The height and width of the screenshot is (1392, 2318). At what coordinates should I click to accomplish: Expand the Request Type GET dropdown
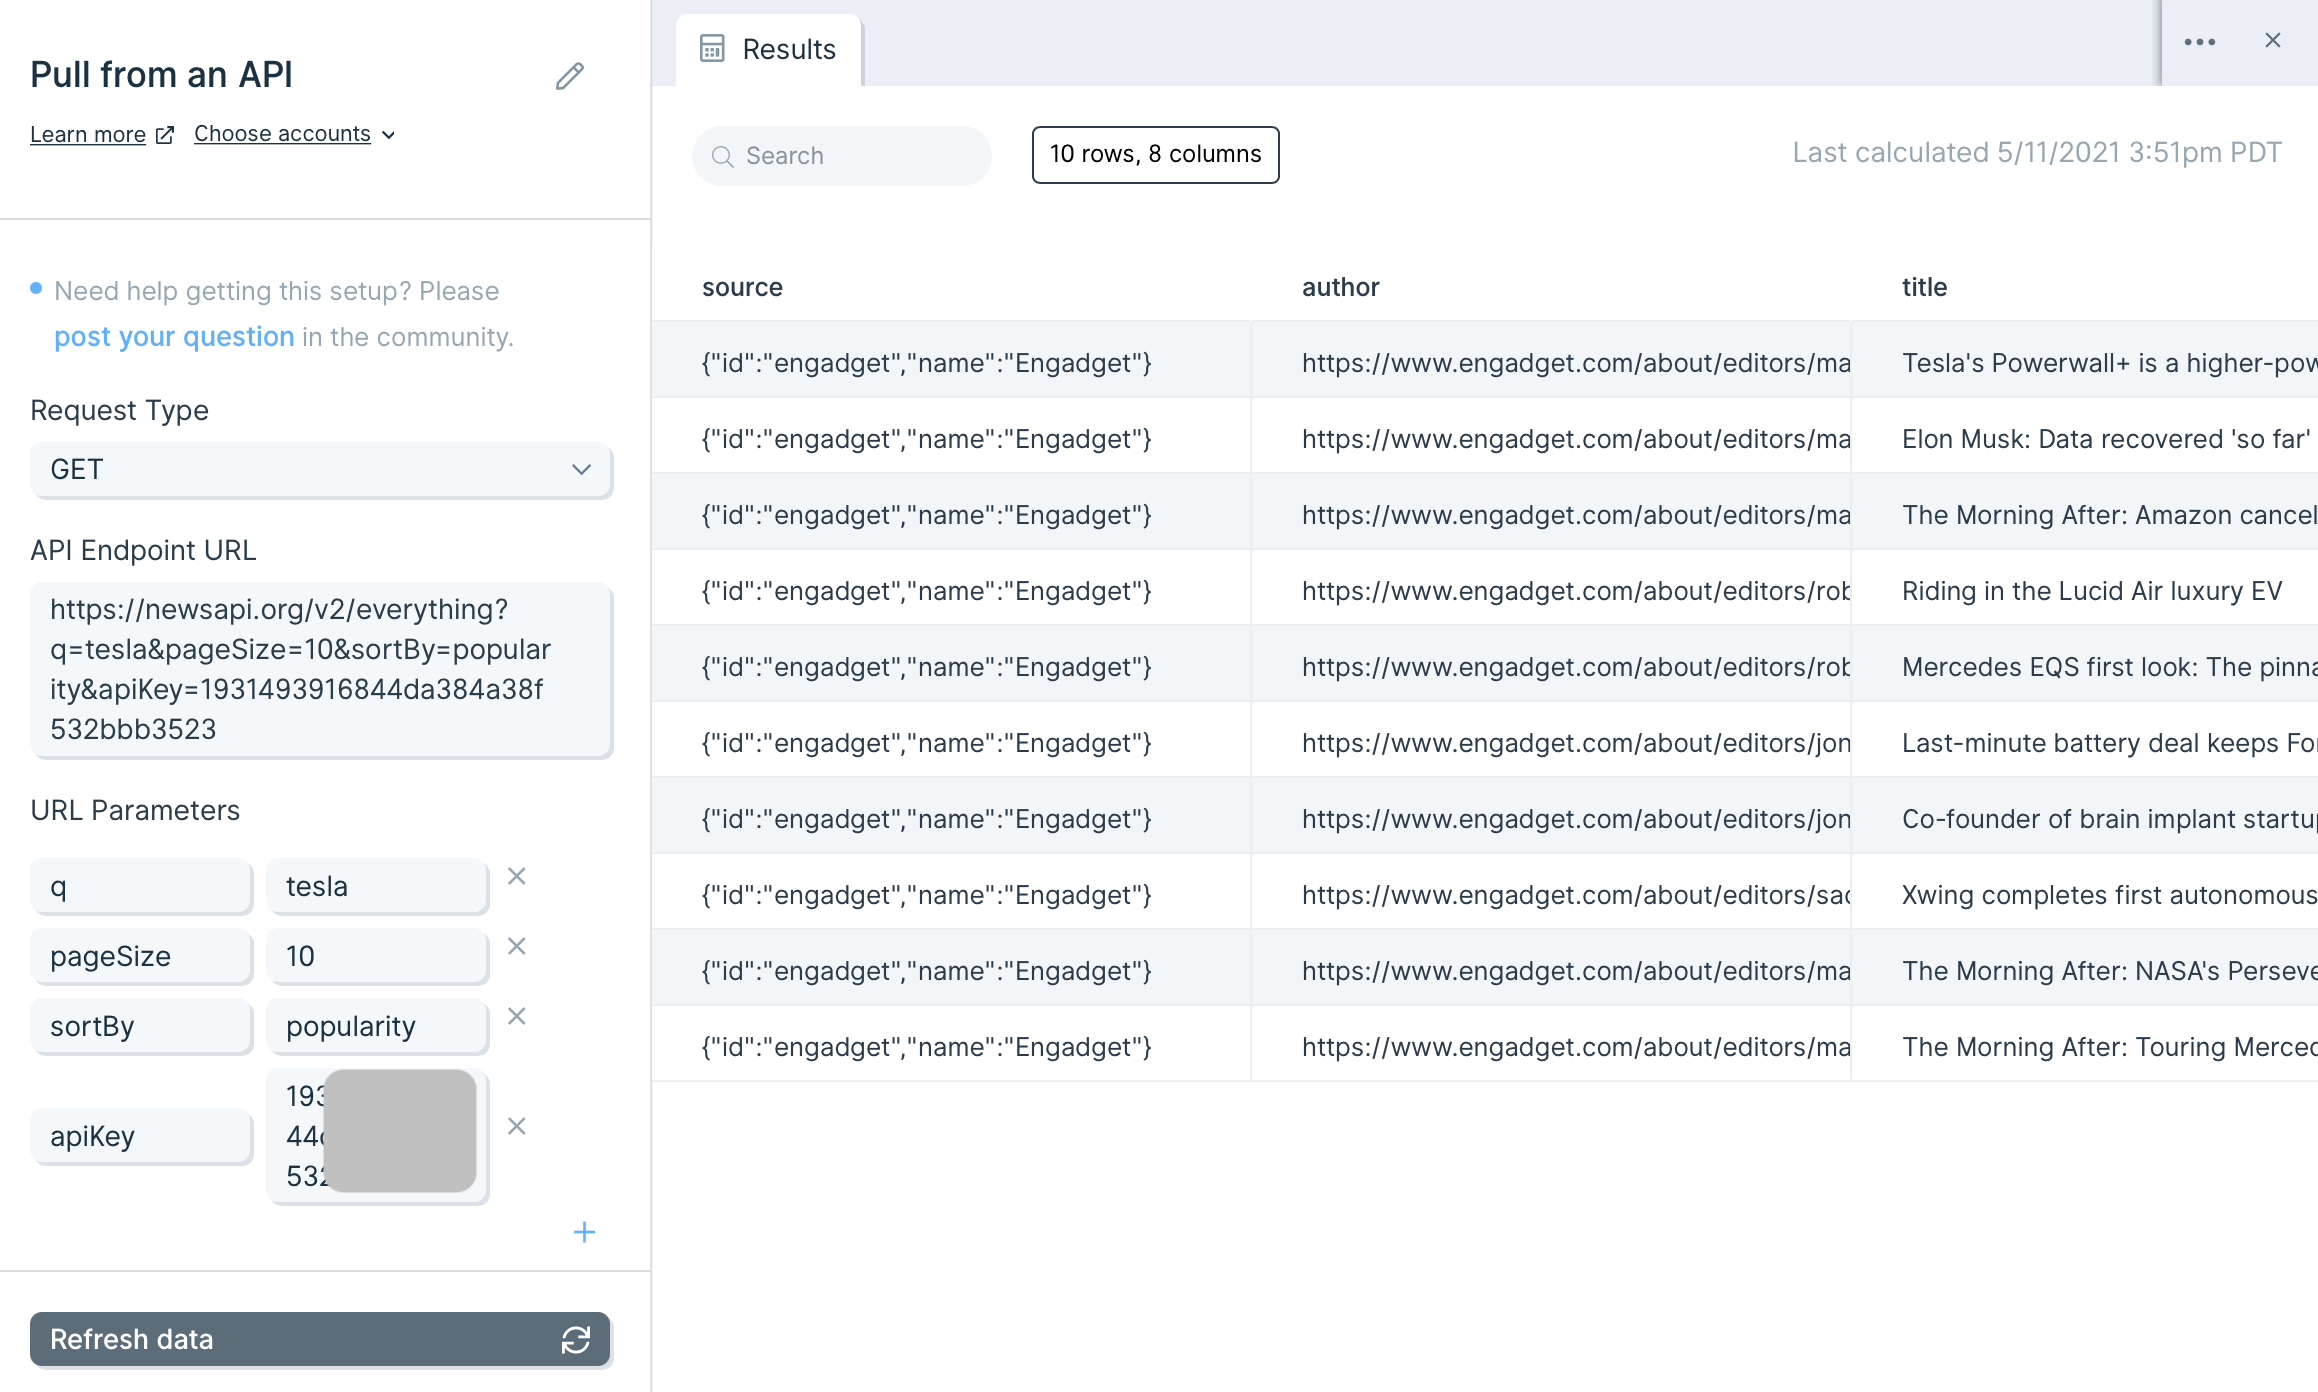coord(320,469)
